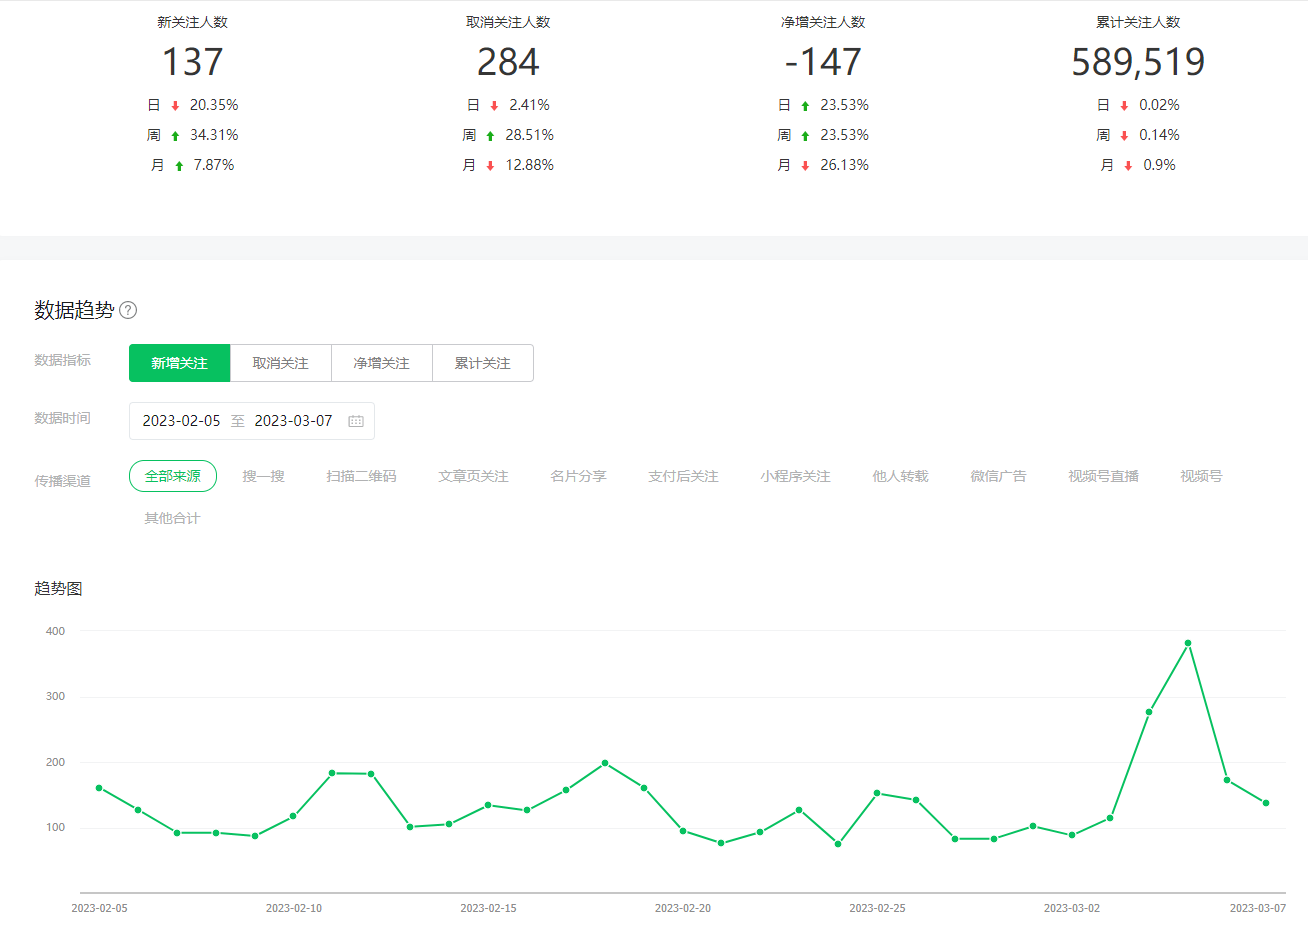1308x925 pixels.
Task: Filter by 搜一搜 channel
Action: point(264,476)
